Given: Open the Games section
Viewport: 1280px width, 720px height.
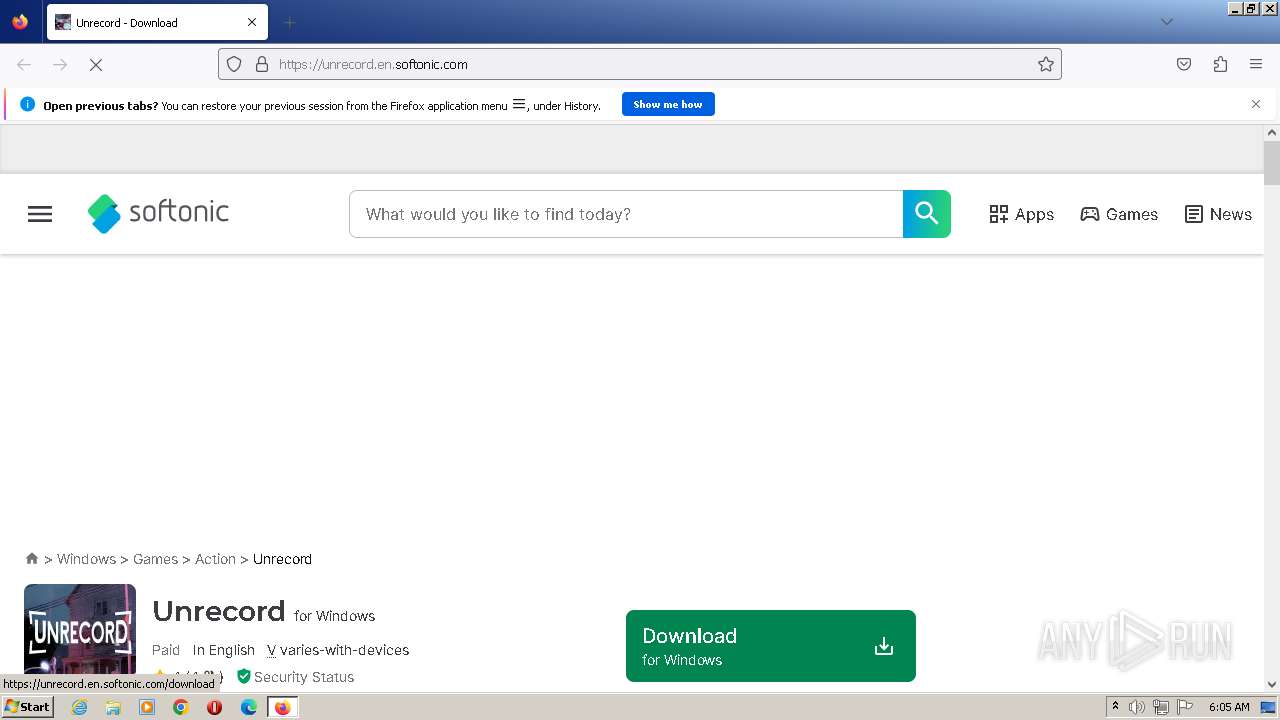Looking at the screenshot, I should point(1119,214).
